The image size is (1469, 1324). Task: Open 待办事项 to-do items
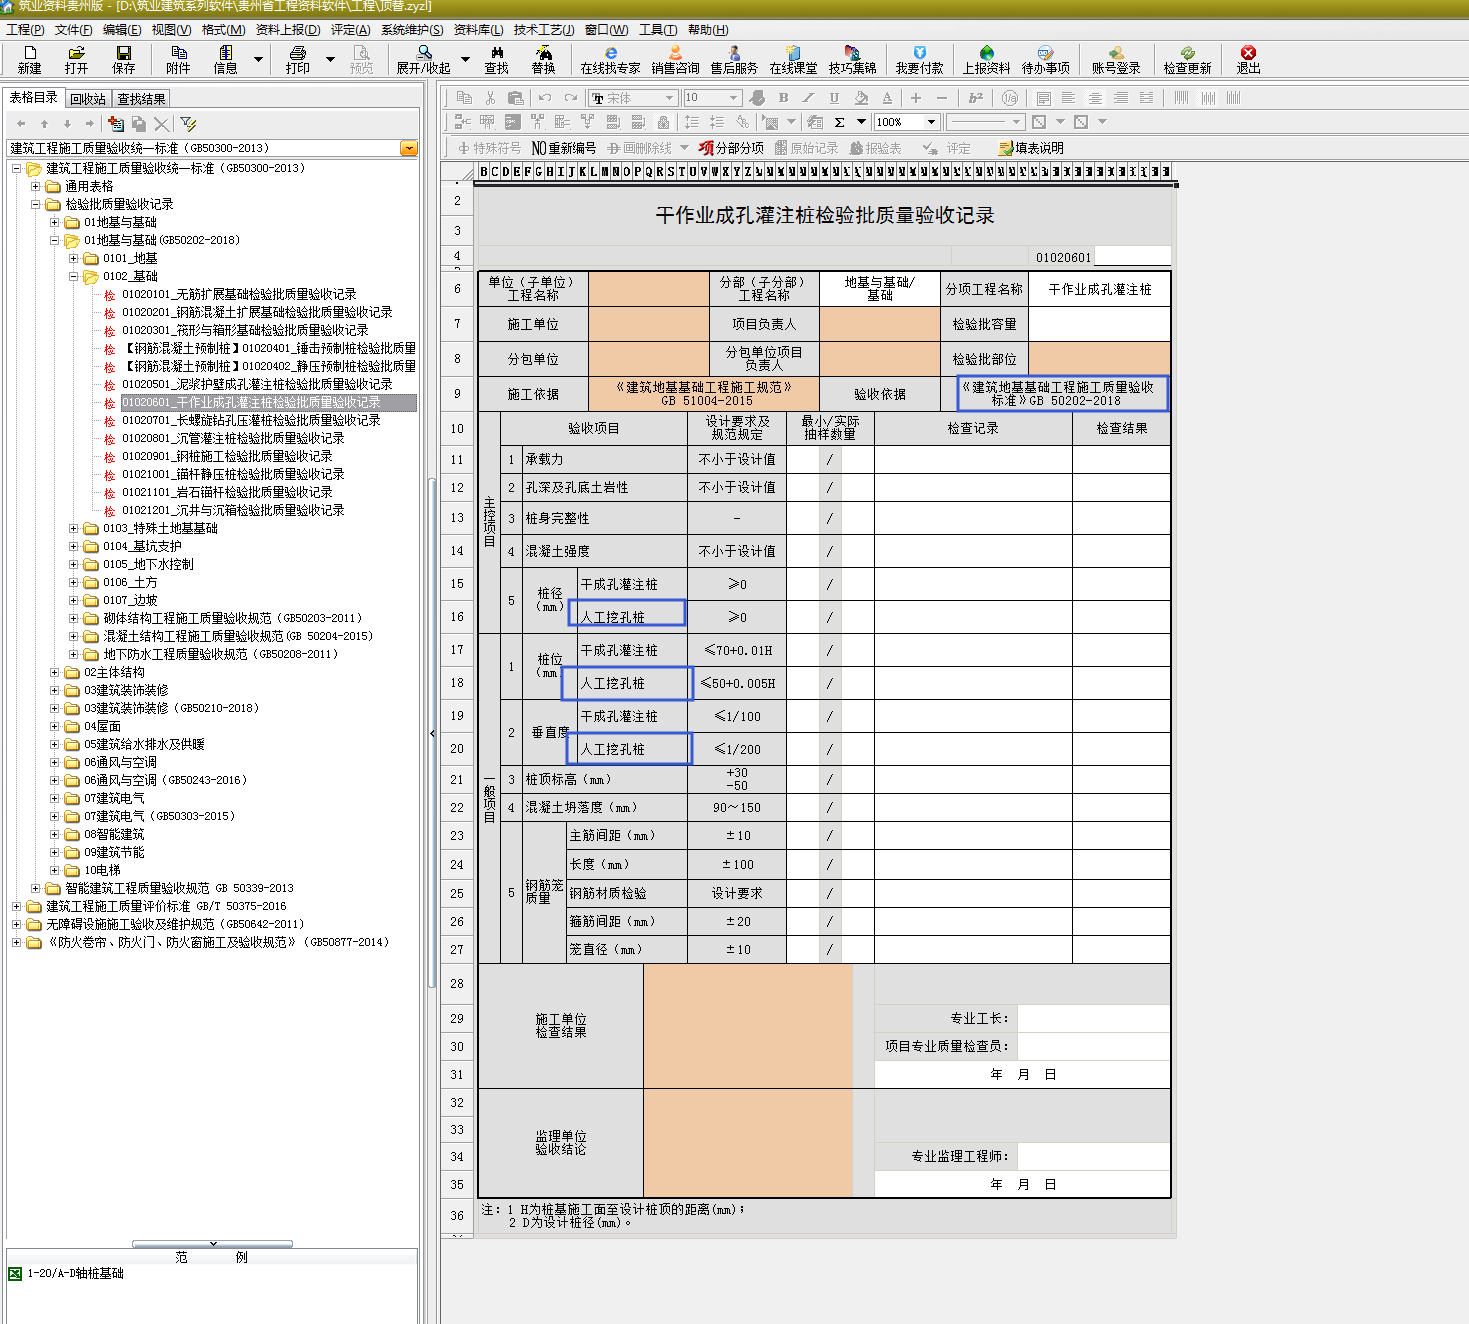pyautogui.click(x=1045, y=60)
